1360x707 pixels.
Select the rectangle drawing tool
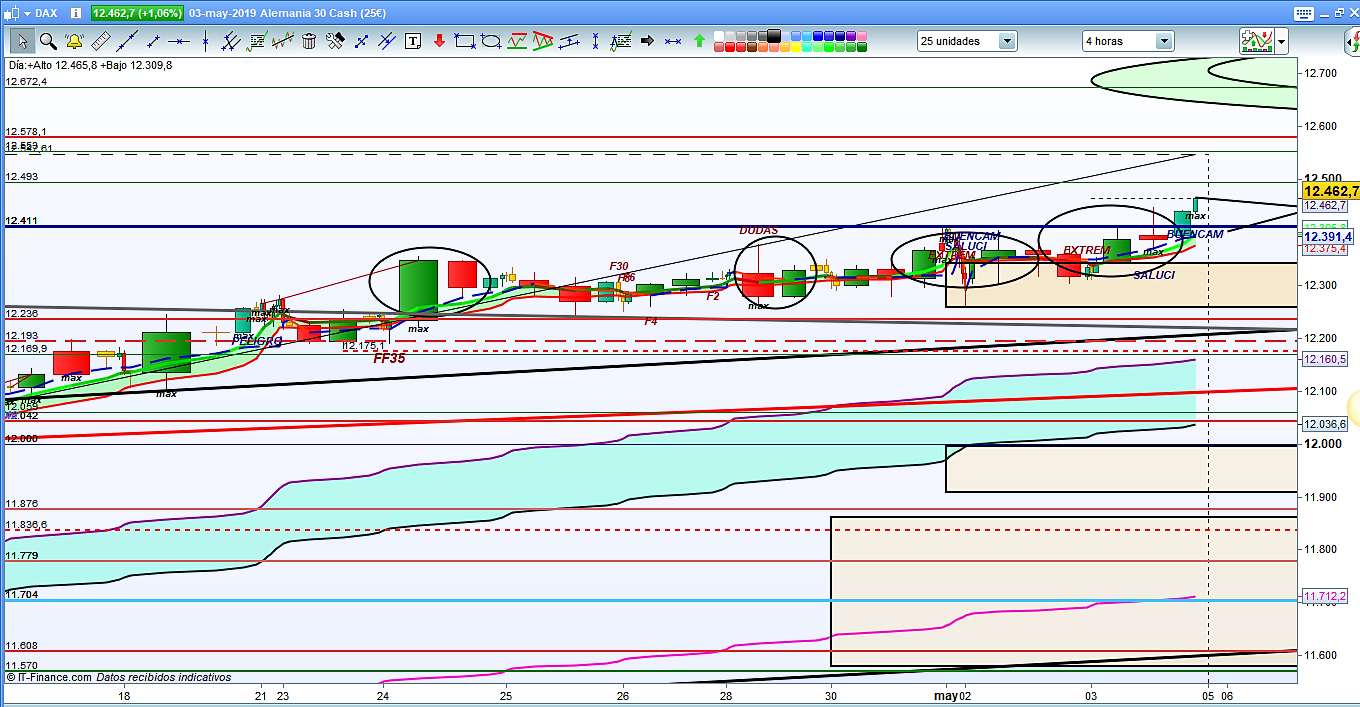click(464, 41)
